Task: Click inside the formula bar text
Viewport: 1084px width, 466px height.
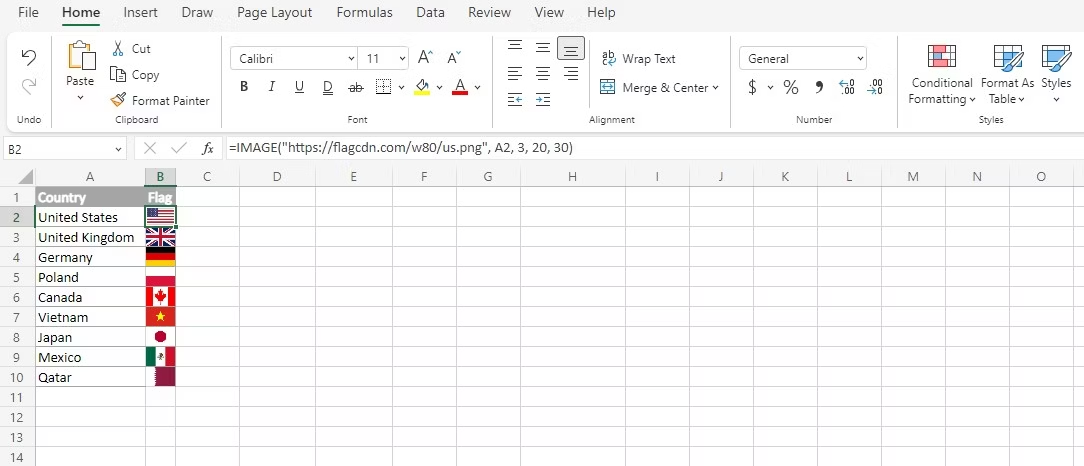Action: point(402,148)
